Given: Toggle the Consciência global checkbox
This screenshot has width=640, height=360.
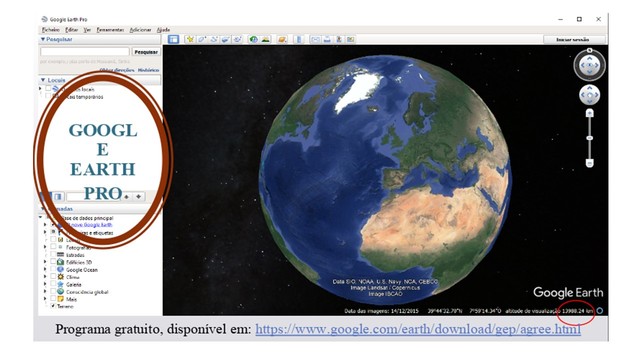Looking at the screenshot, I should click(x=53, y=291).
